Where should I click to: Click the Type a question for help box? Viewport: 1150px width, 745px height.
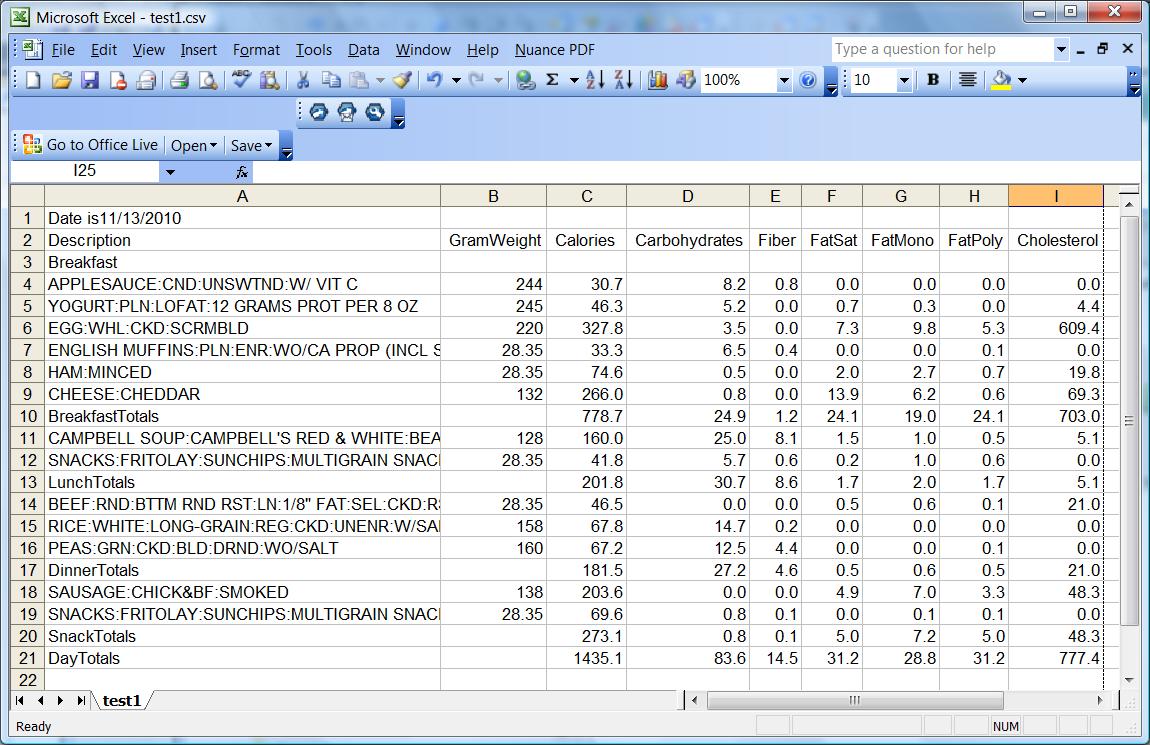click(x=942, y=49)
